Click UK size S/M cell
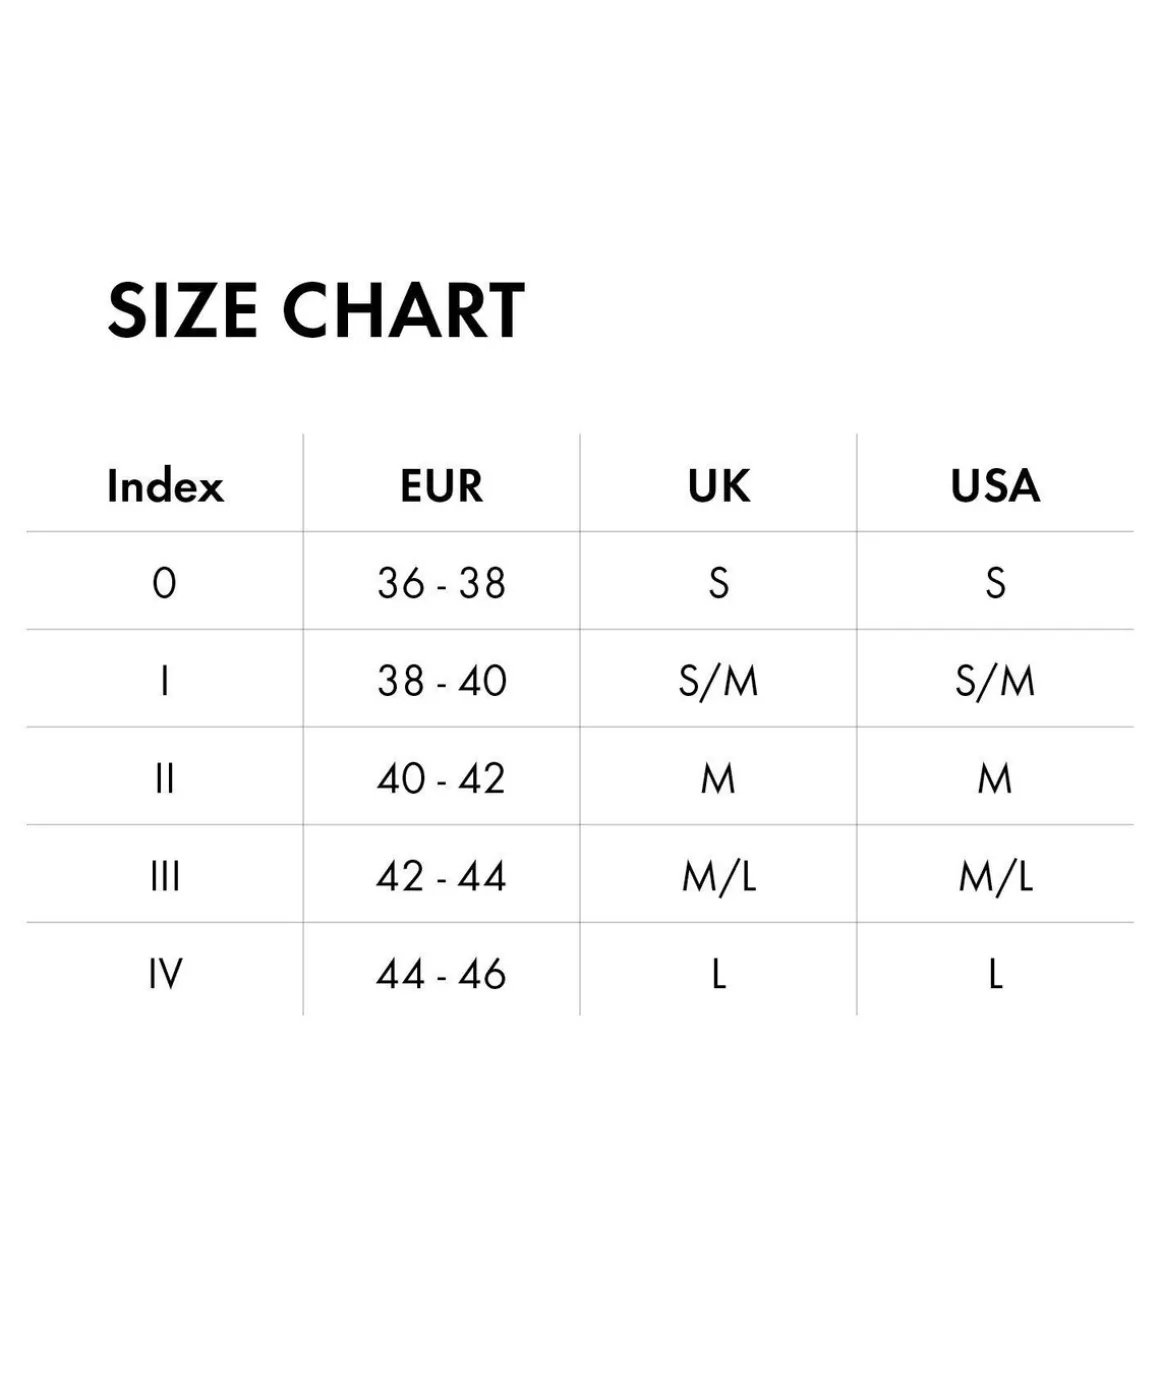The image size is (1160, 1392). coord(718,681)
